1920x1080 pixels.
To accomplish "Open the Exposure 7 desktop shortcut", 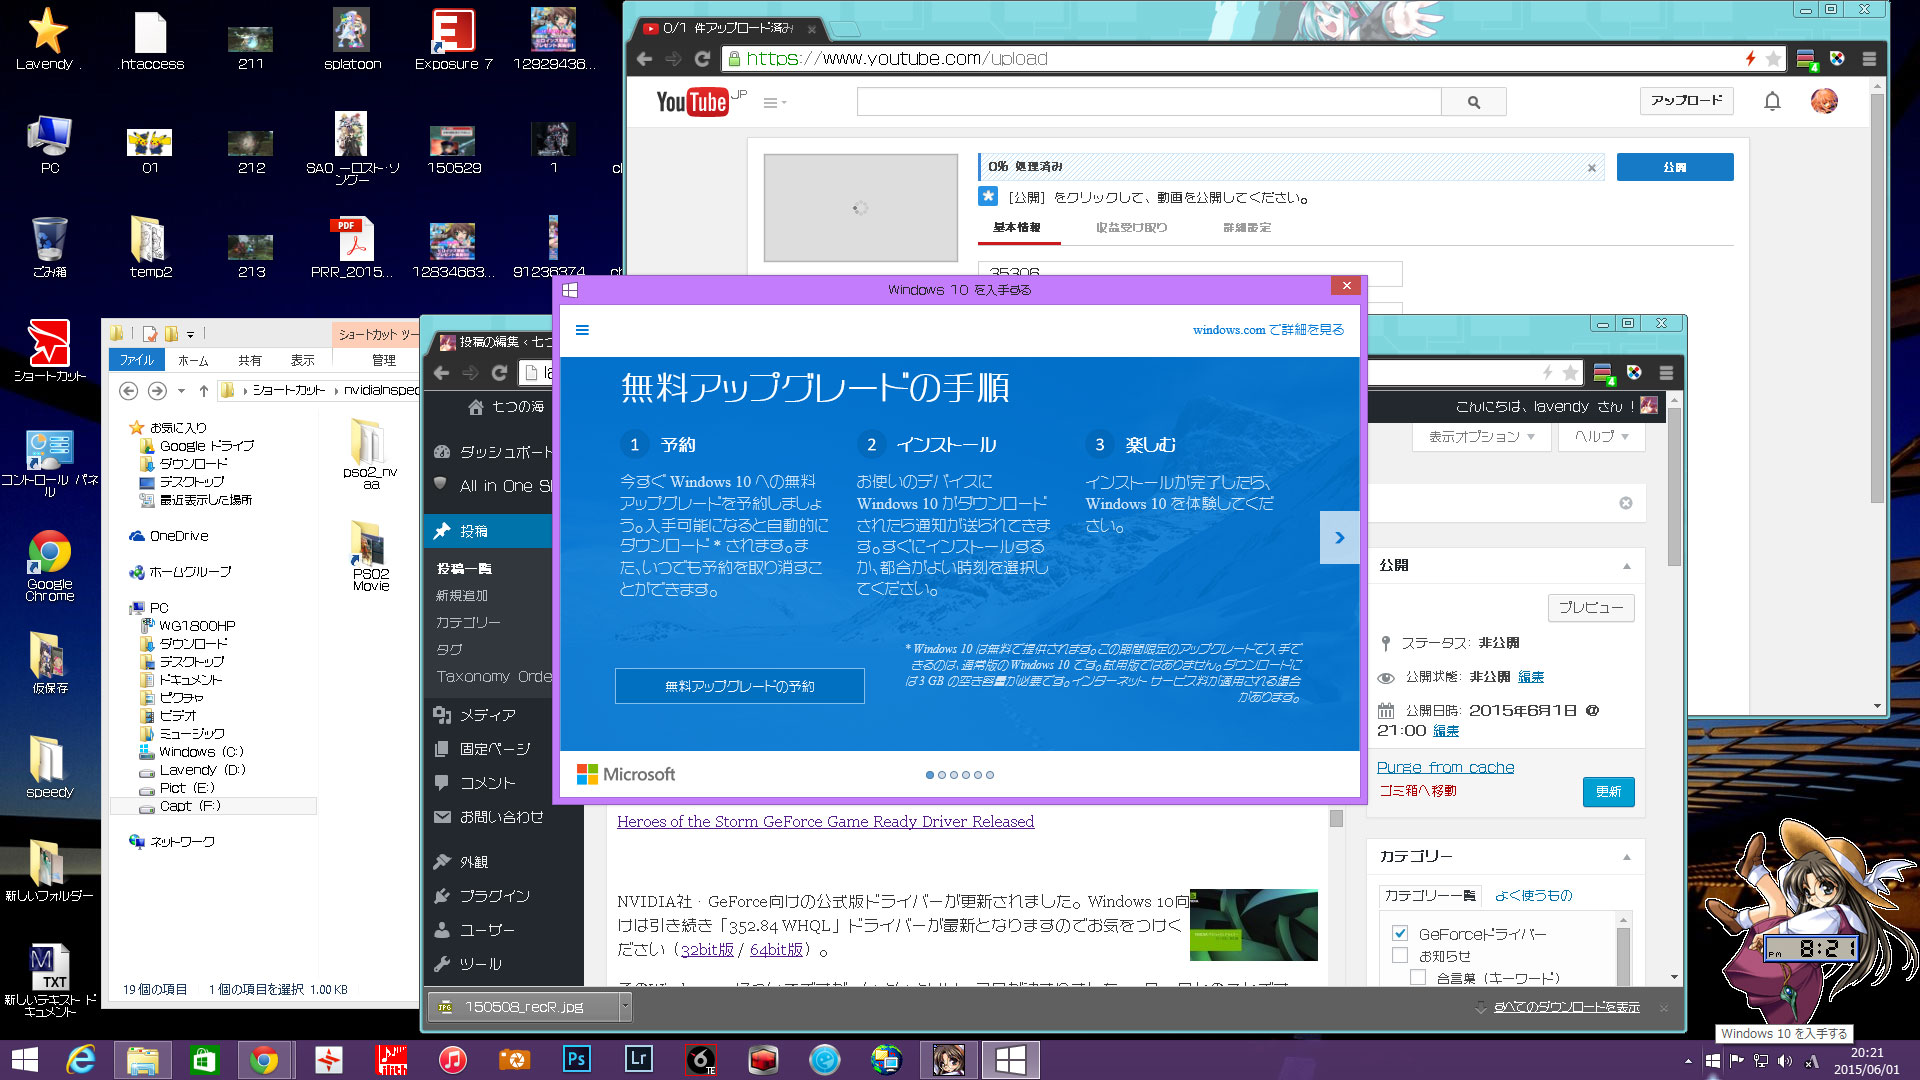I will [x=453, y=40].
